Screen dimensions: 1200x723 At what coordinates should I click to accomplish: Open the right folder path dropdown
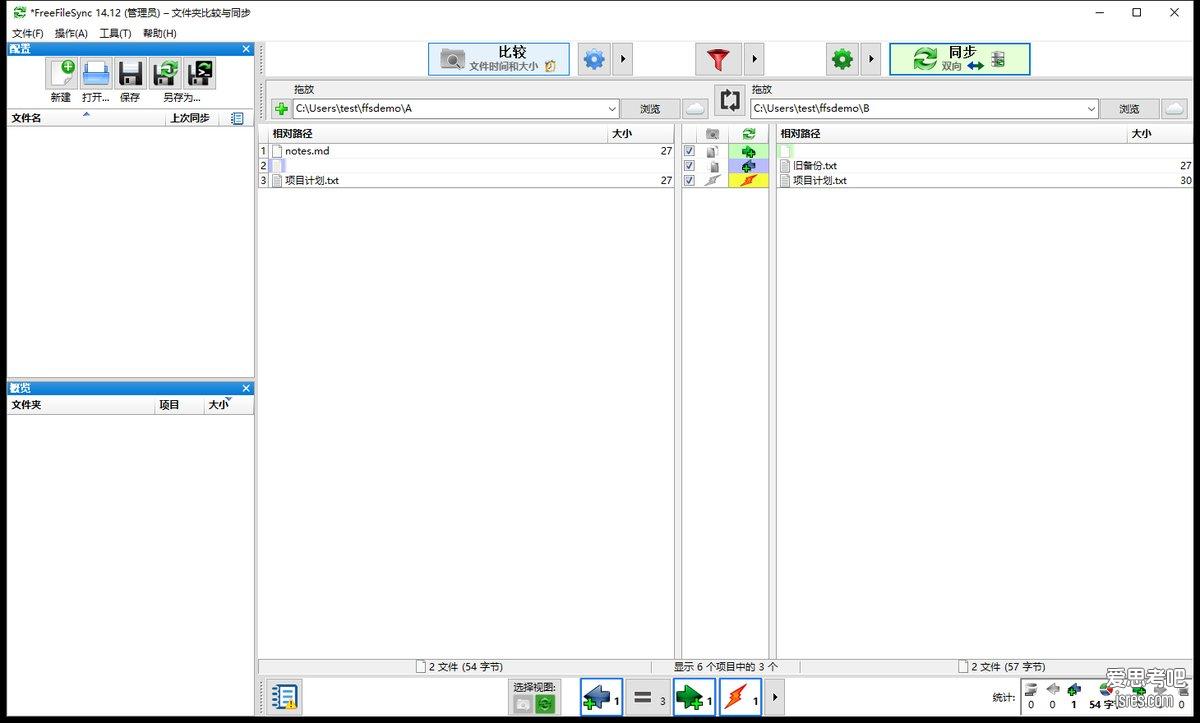tap(1092, 109)
